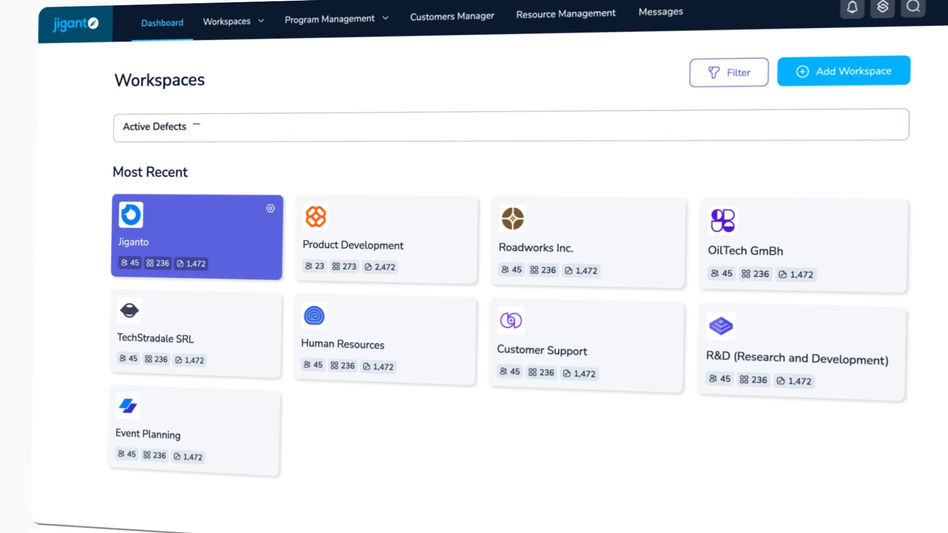Go to Resource Management
This screenshot has height=533, width=948.
[x=566, y=14]
